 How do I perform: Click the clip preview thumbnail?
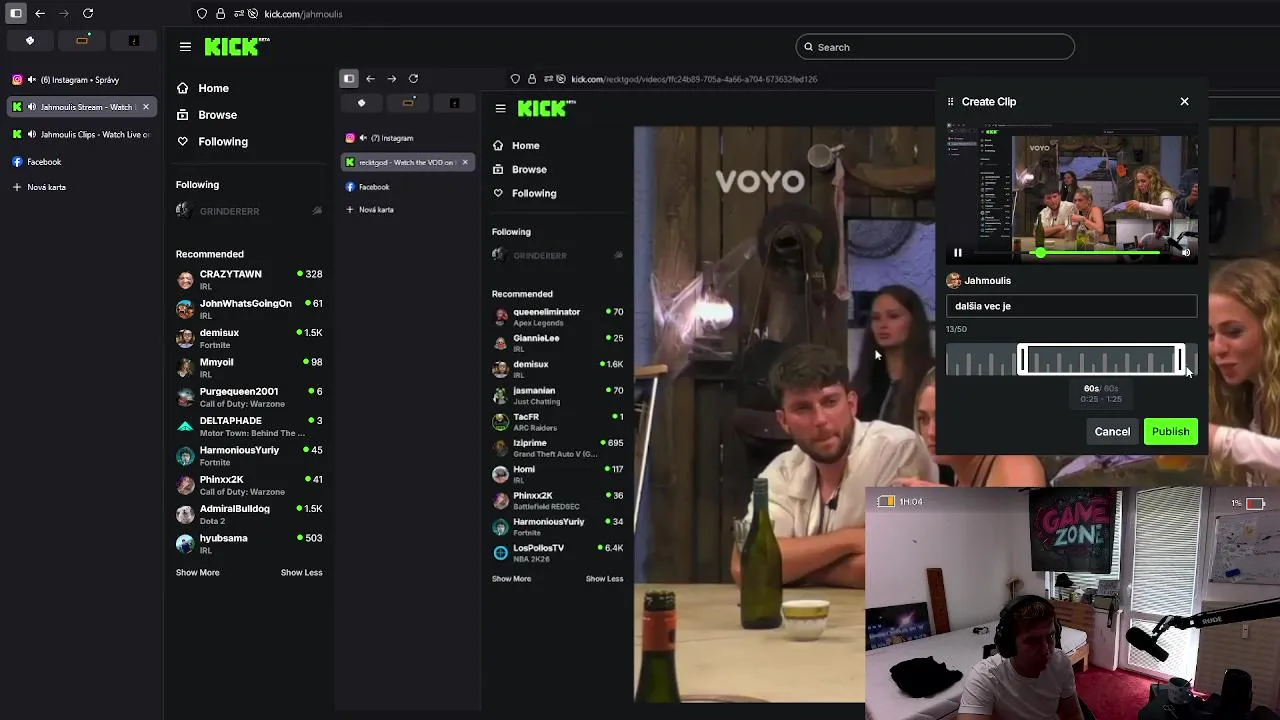point(1071,194)
